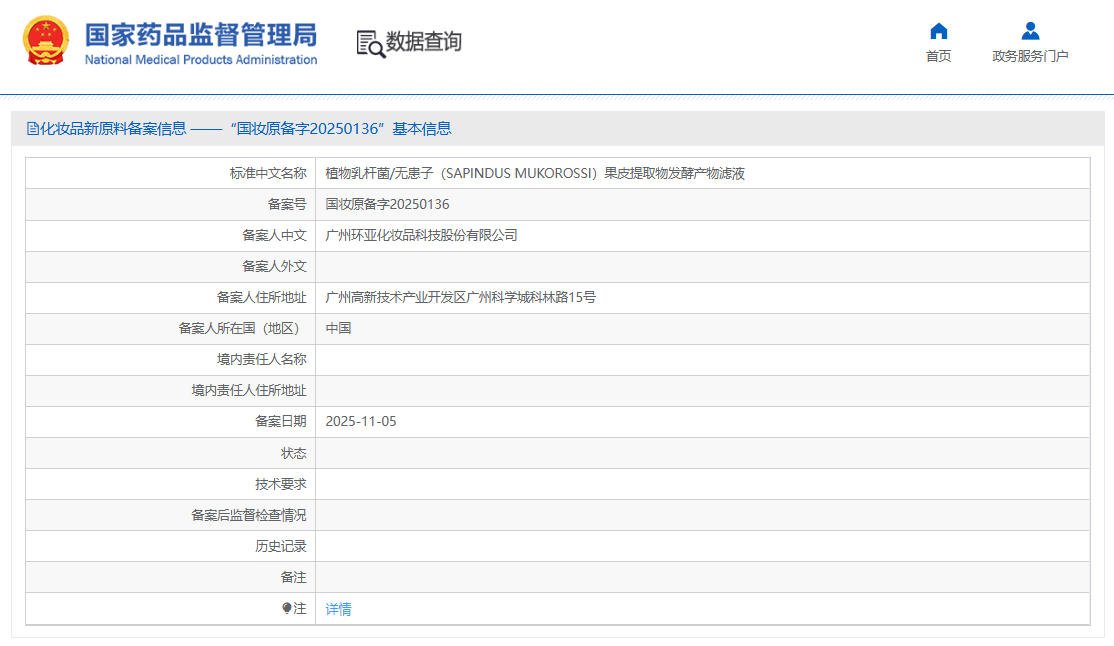The width and height of the screenshot is (1114, 646).
Task: Click the company name 广州环亚化妆品科技股份有限公司
Action: 421,235
